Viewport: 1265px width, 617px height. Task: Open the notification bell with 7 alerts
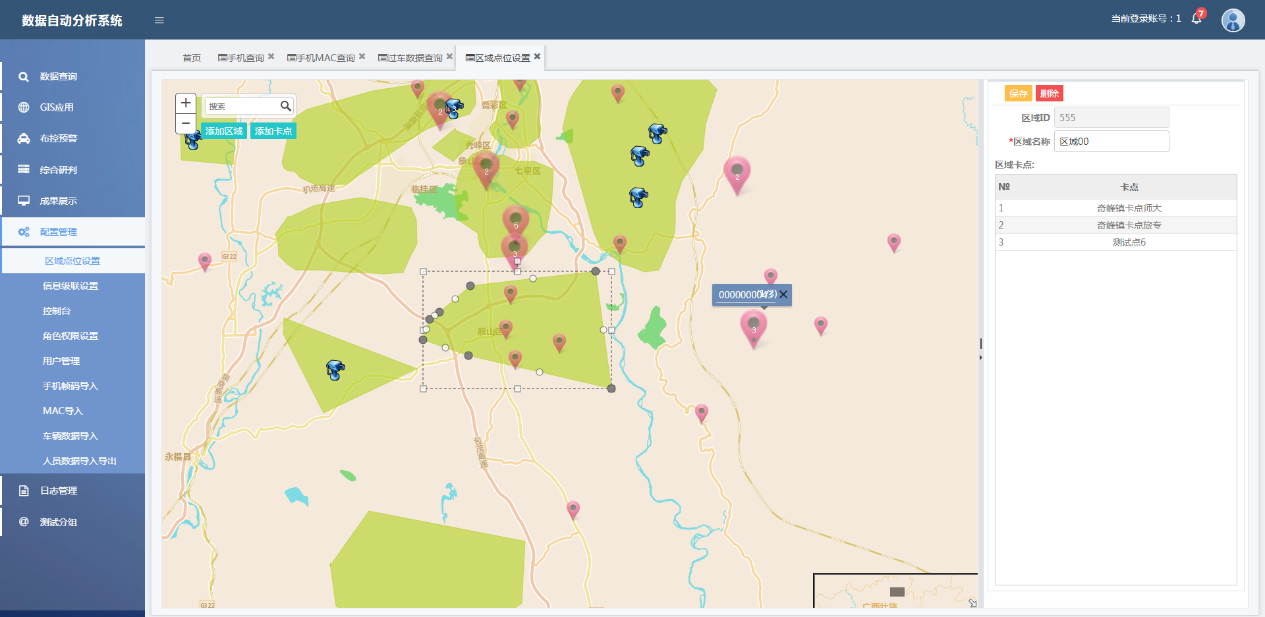(x=1196, y=19)
